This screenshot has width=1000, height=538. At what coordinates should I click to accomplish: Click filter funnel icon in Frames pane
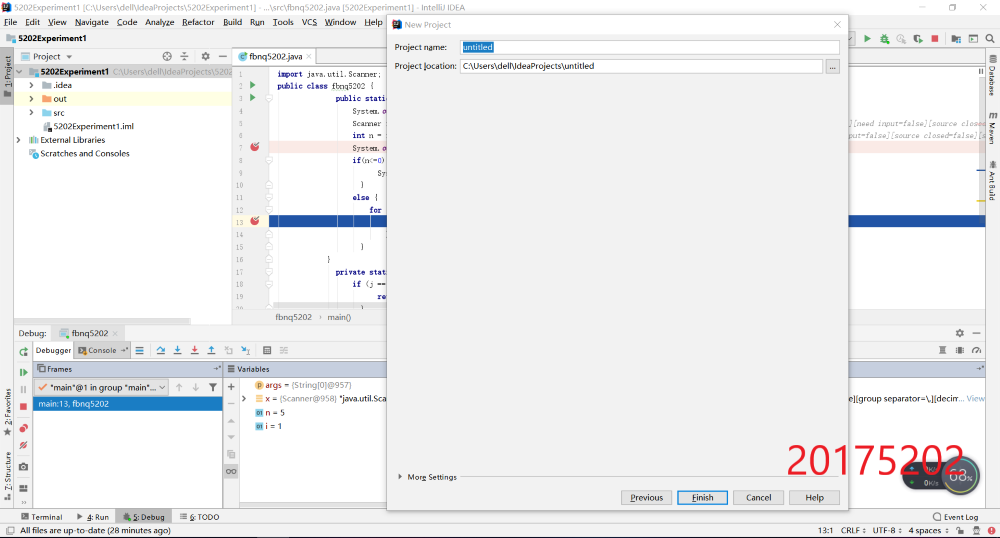coord(213,387)
